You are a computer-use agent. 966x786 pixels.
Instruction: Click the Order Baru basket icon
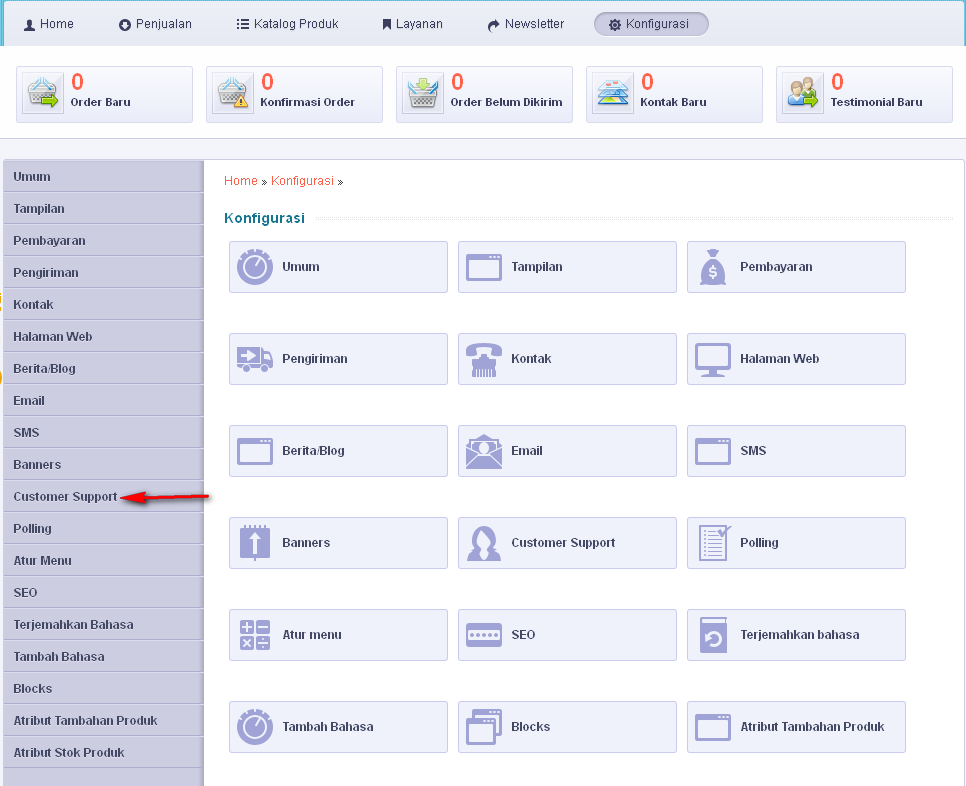tap(43, 93)
